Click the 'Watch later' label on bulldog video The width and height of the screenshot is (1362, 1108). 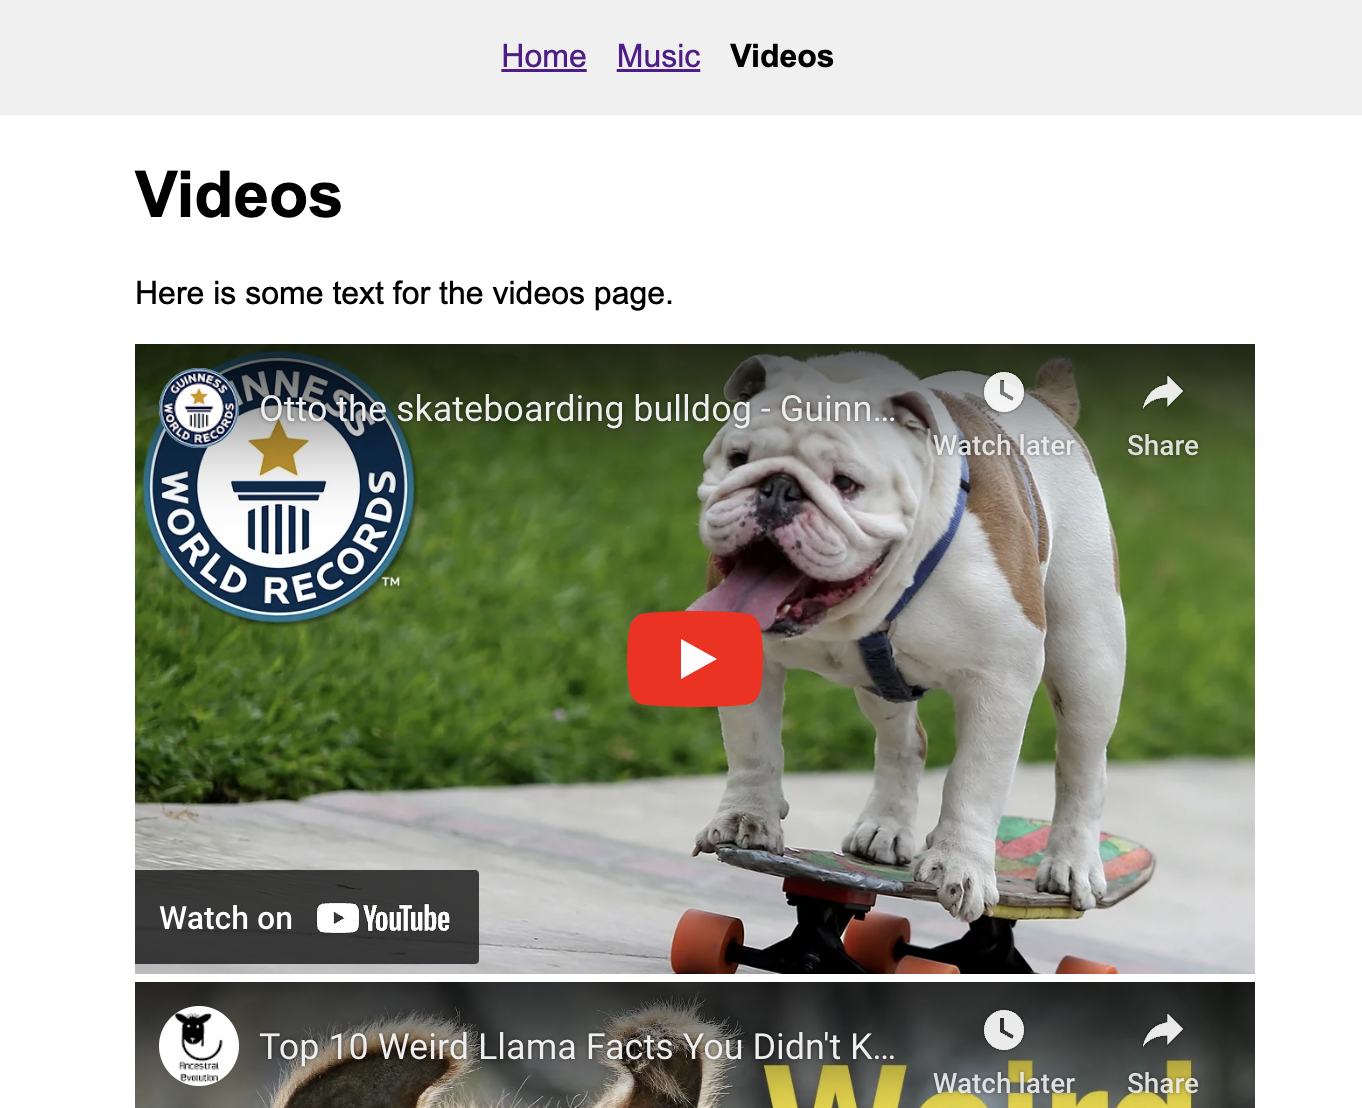point(1003,446)
